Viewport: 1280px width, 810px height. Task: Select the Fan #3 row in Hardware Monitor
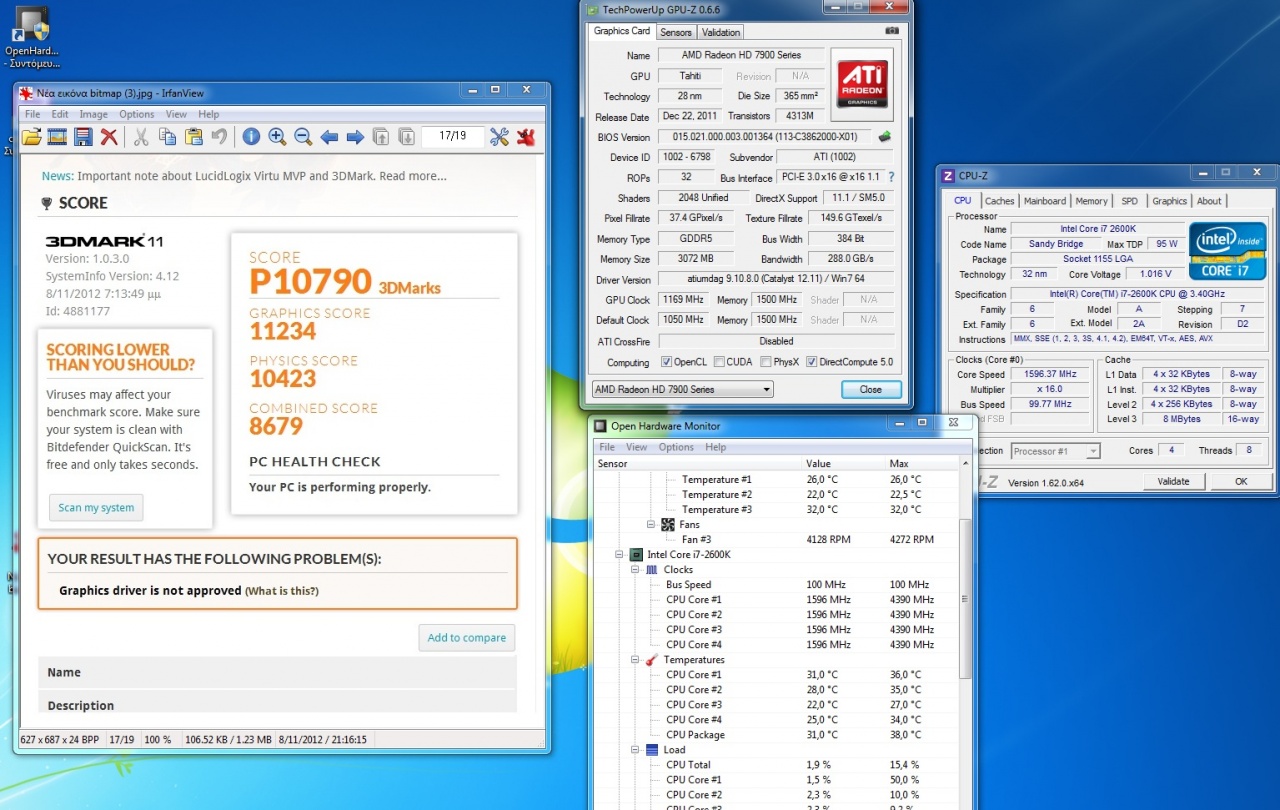(x=777, y=540)
